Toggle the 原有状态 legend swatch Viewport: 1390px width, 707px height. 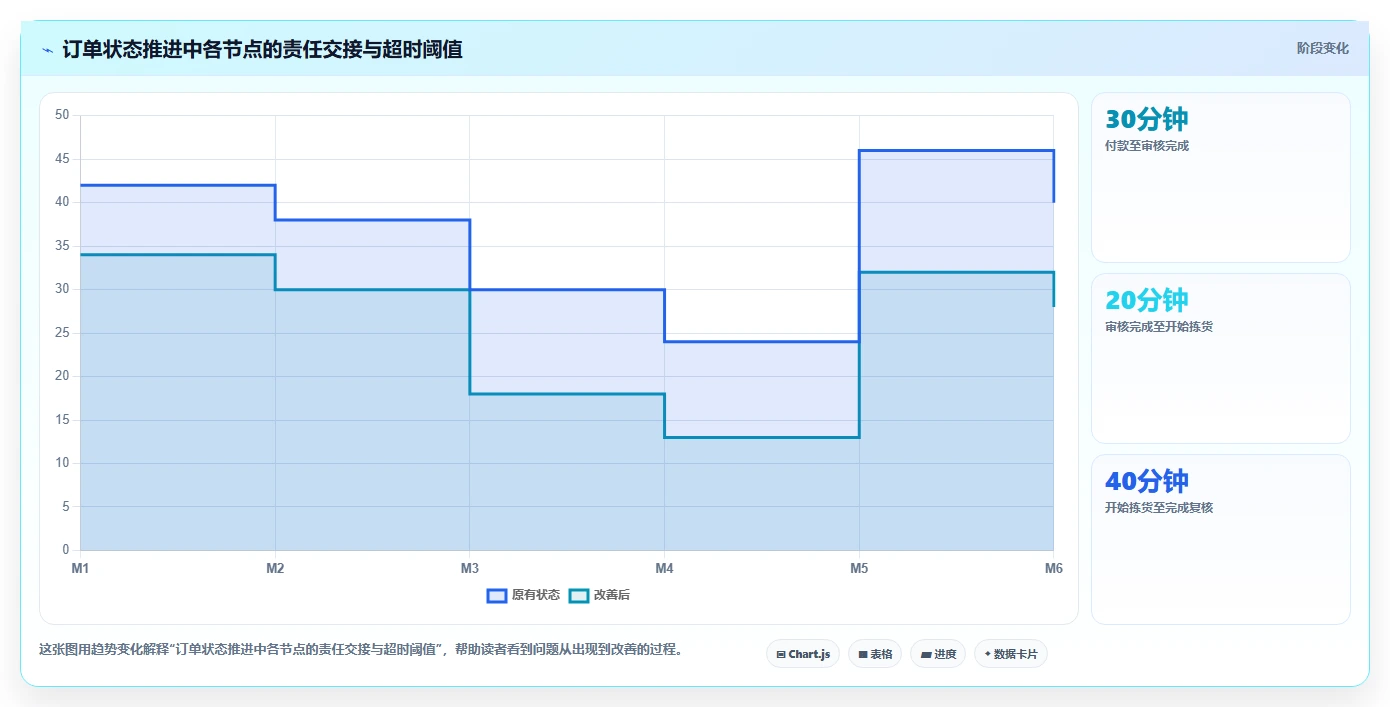tap(497, 595)
